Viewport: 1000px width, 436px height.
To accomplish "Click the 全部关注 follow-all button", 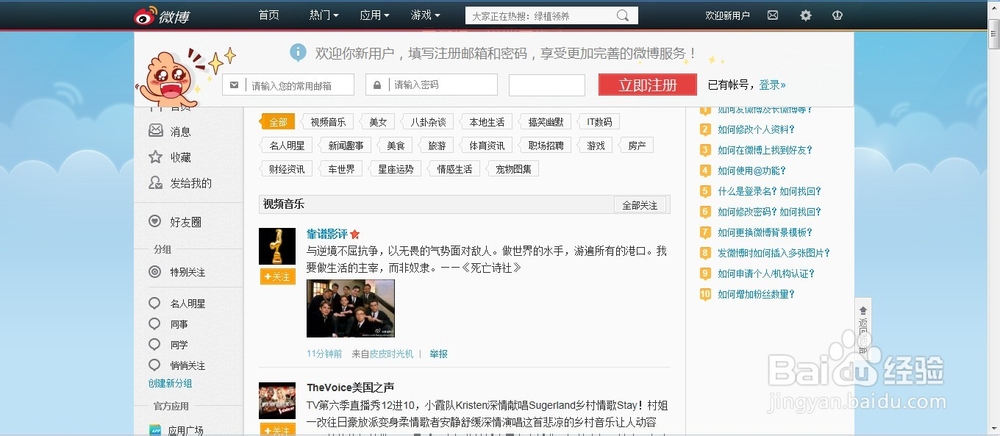I will 640,205.
